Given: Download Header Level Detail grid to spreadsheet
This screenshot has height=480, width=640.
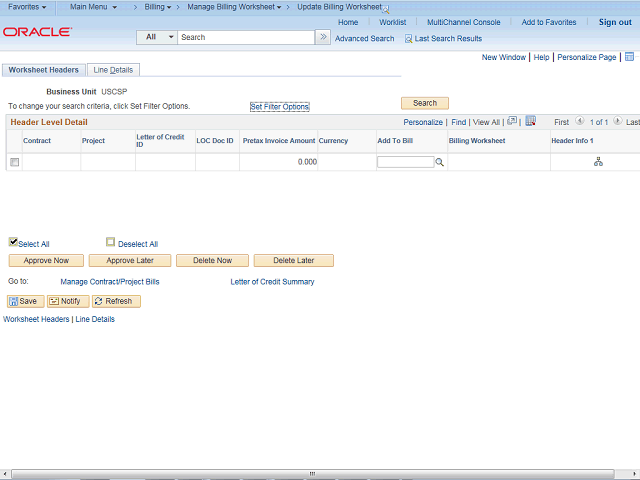Looking at the screenshot, I should pos(530,121).
